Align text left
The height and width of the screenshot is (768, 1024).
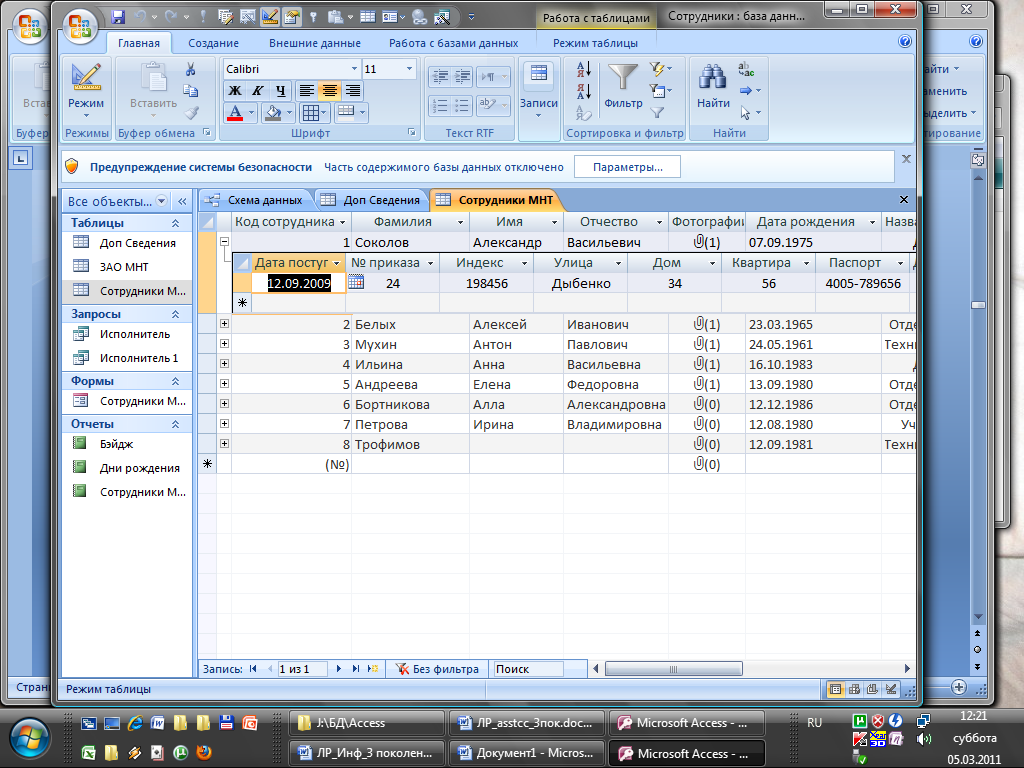coord(306,91)
